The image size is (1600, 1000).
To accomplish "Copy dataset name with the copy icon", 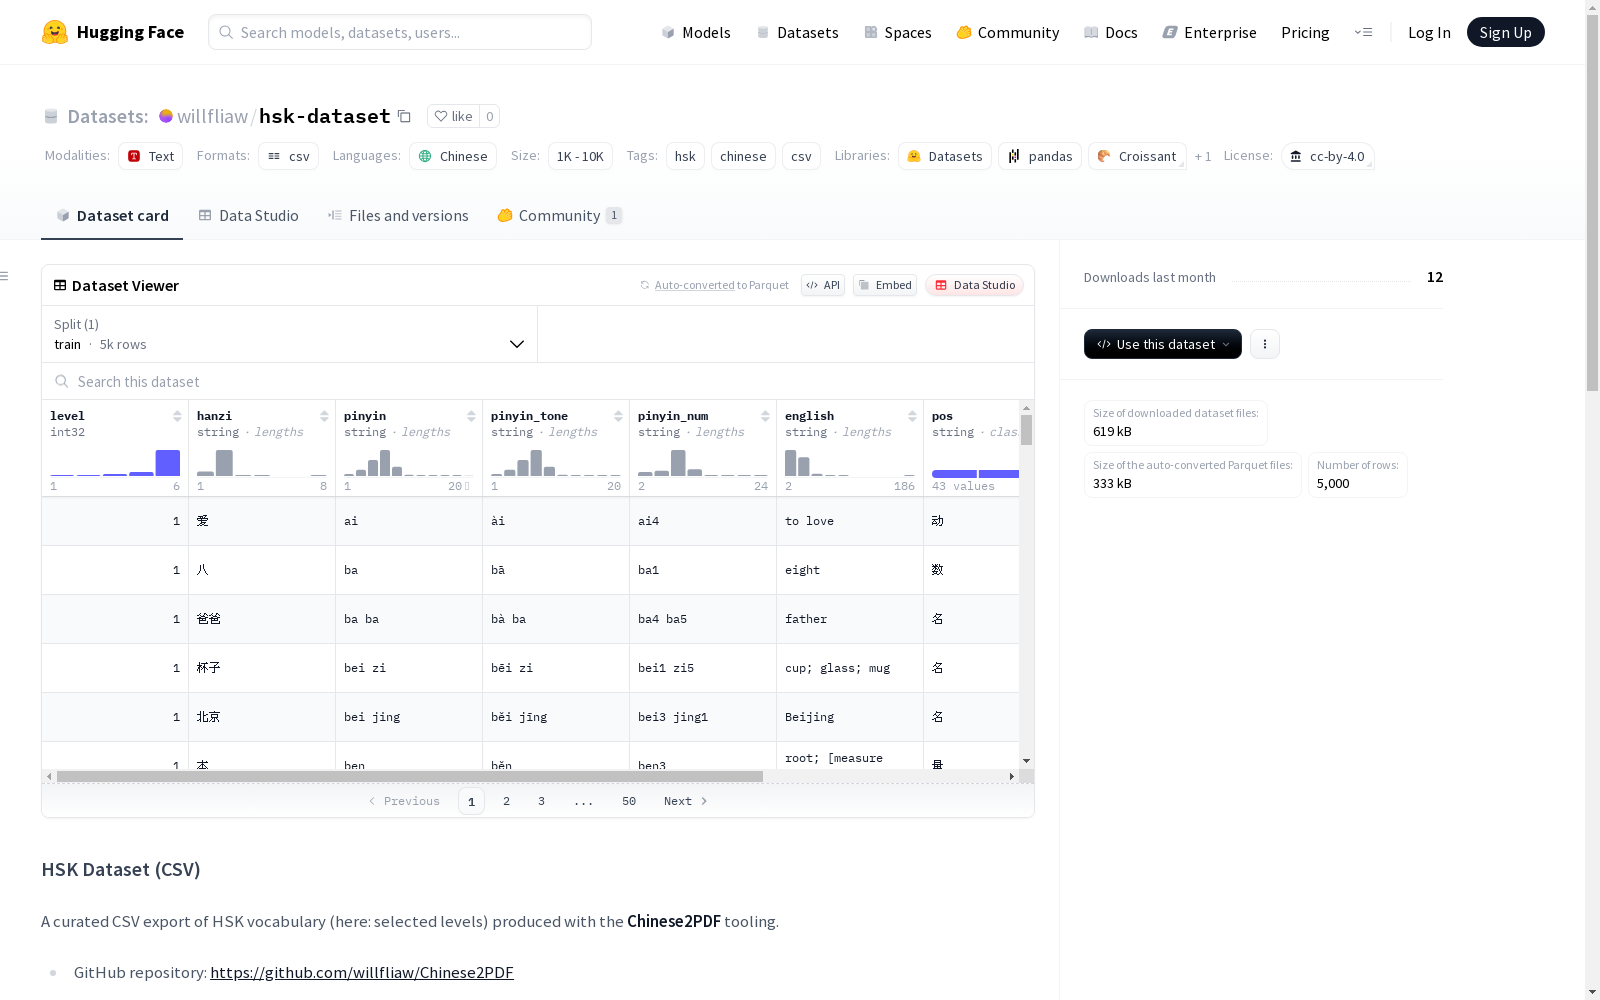I will (x=404, y=116).
